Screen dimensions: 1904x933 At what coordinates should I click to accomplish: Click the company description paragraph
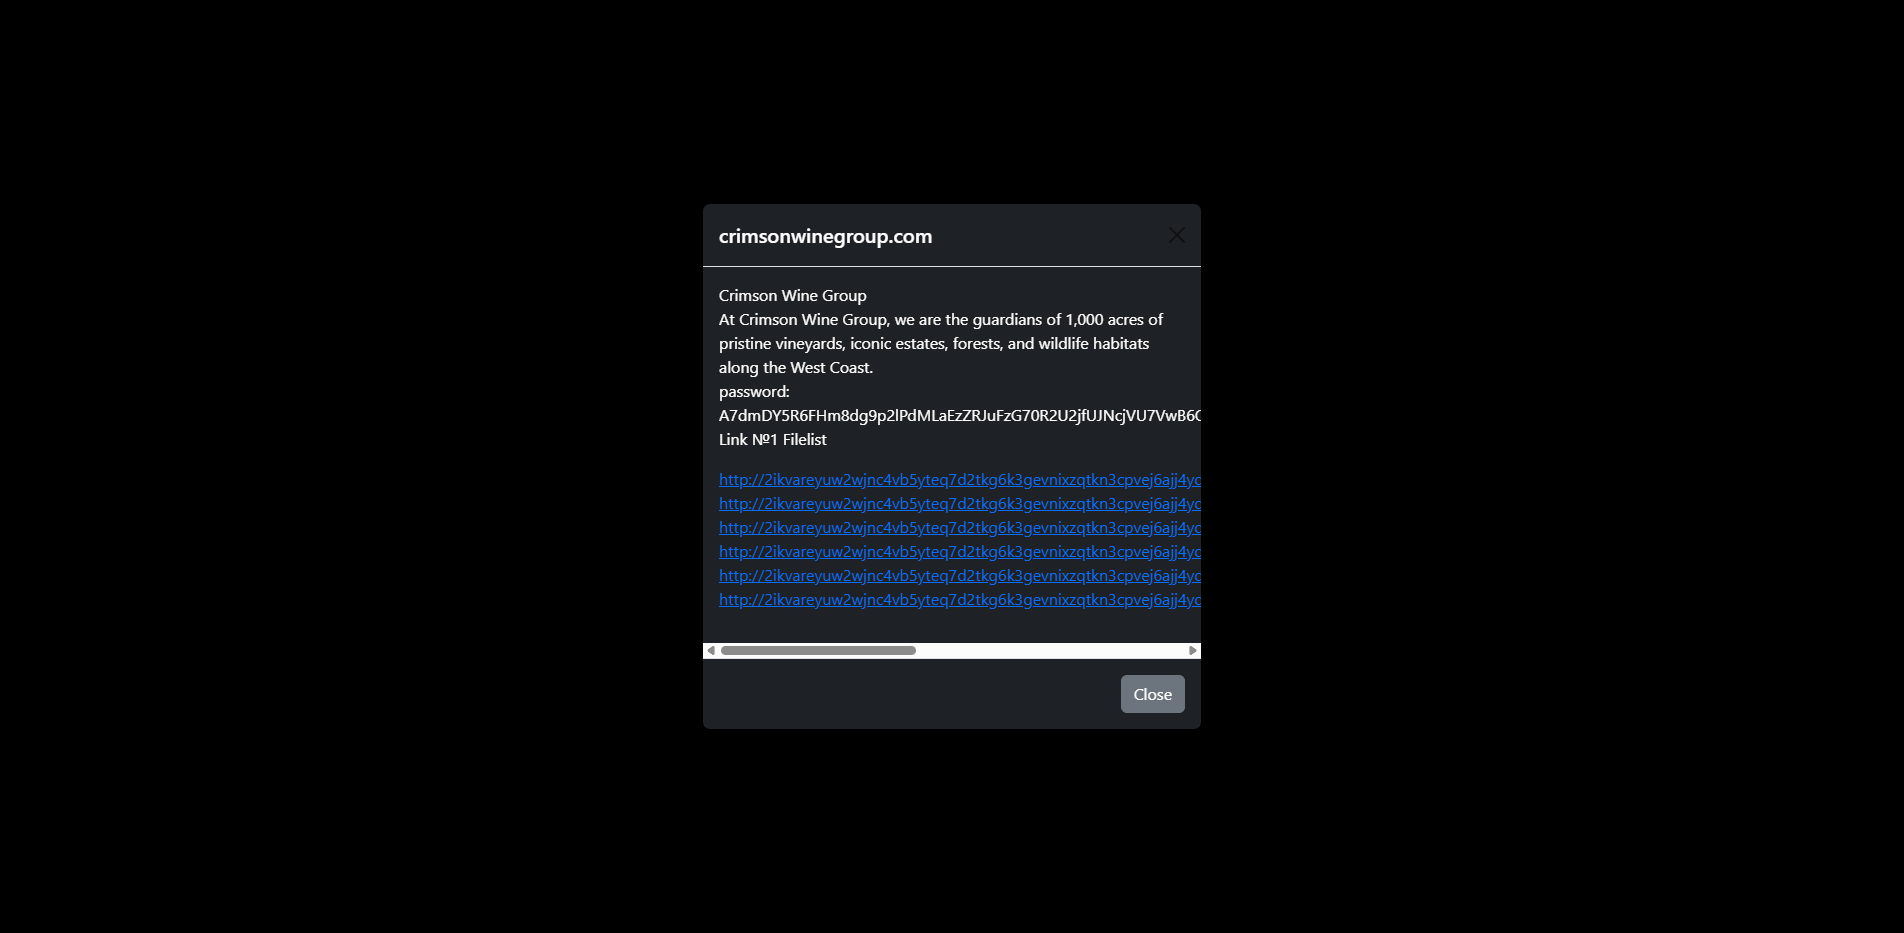click(x=941, y=344)
